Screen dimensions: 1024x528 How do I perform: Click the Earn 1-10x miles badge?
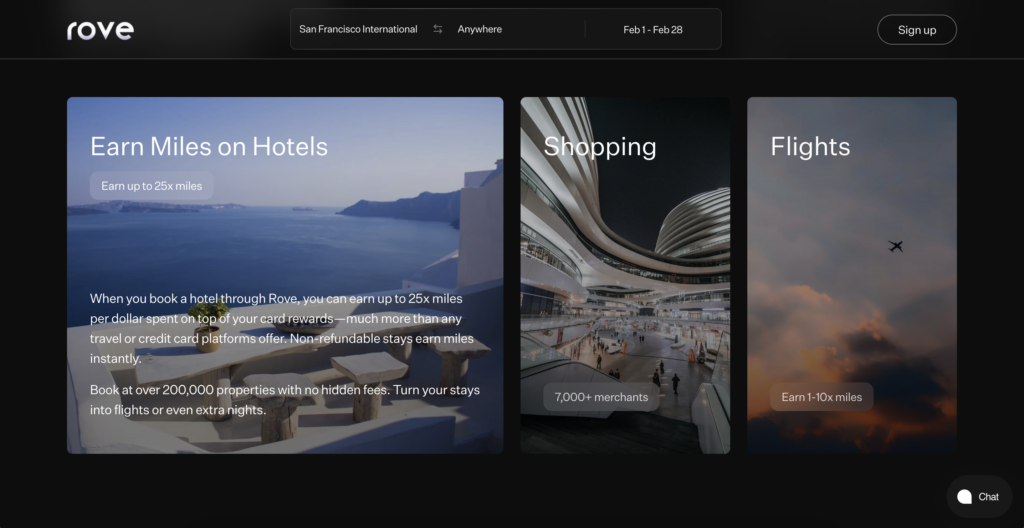(x=822, y=397)
